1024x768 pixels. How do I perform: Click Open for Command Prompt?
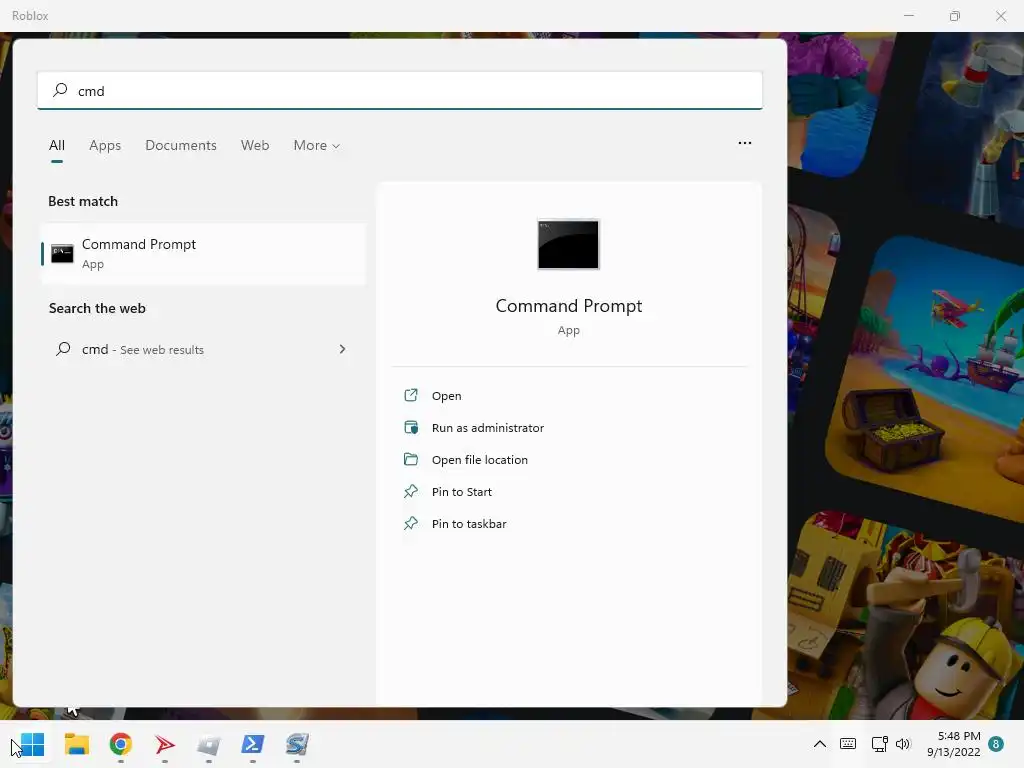click(447, 396)
